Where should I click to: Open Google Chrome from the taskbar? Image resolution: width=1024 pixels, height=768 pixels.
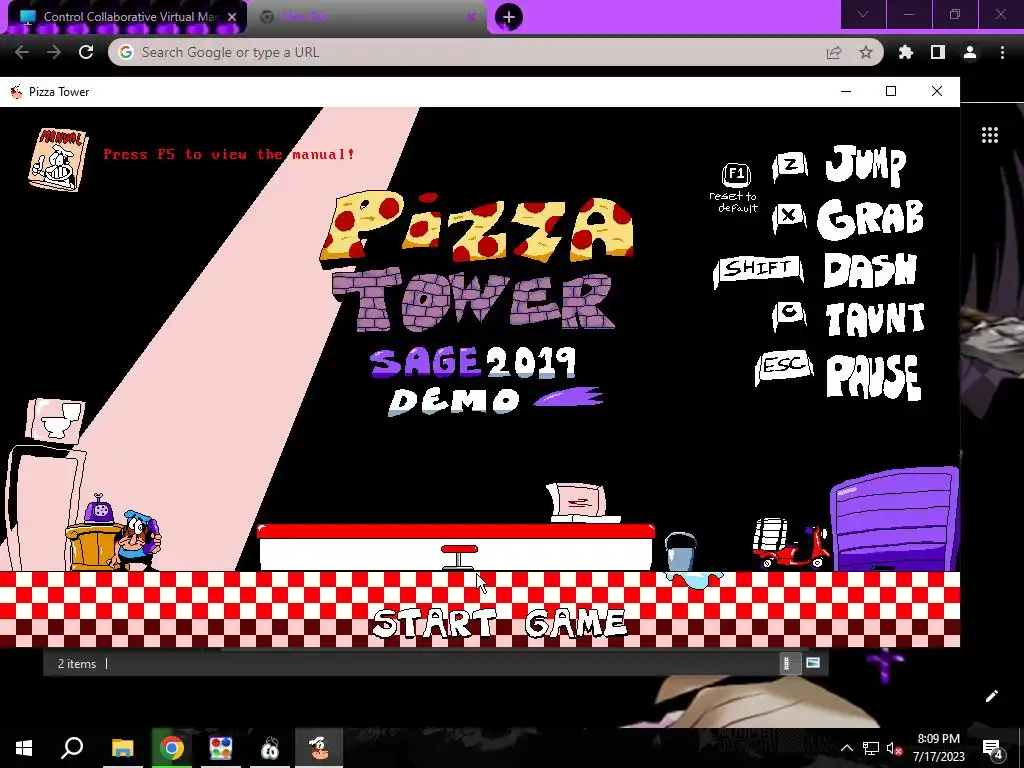172,748
